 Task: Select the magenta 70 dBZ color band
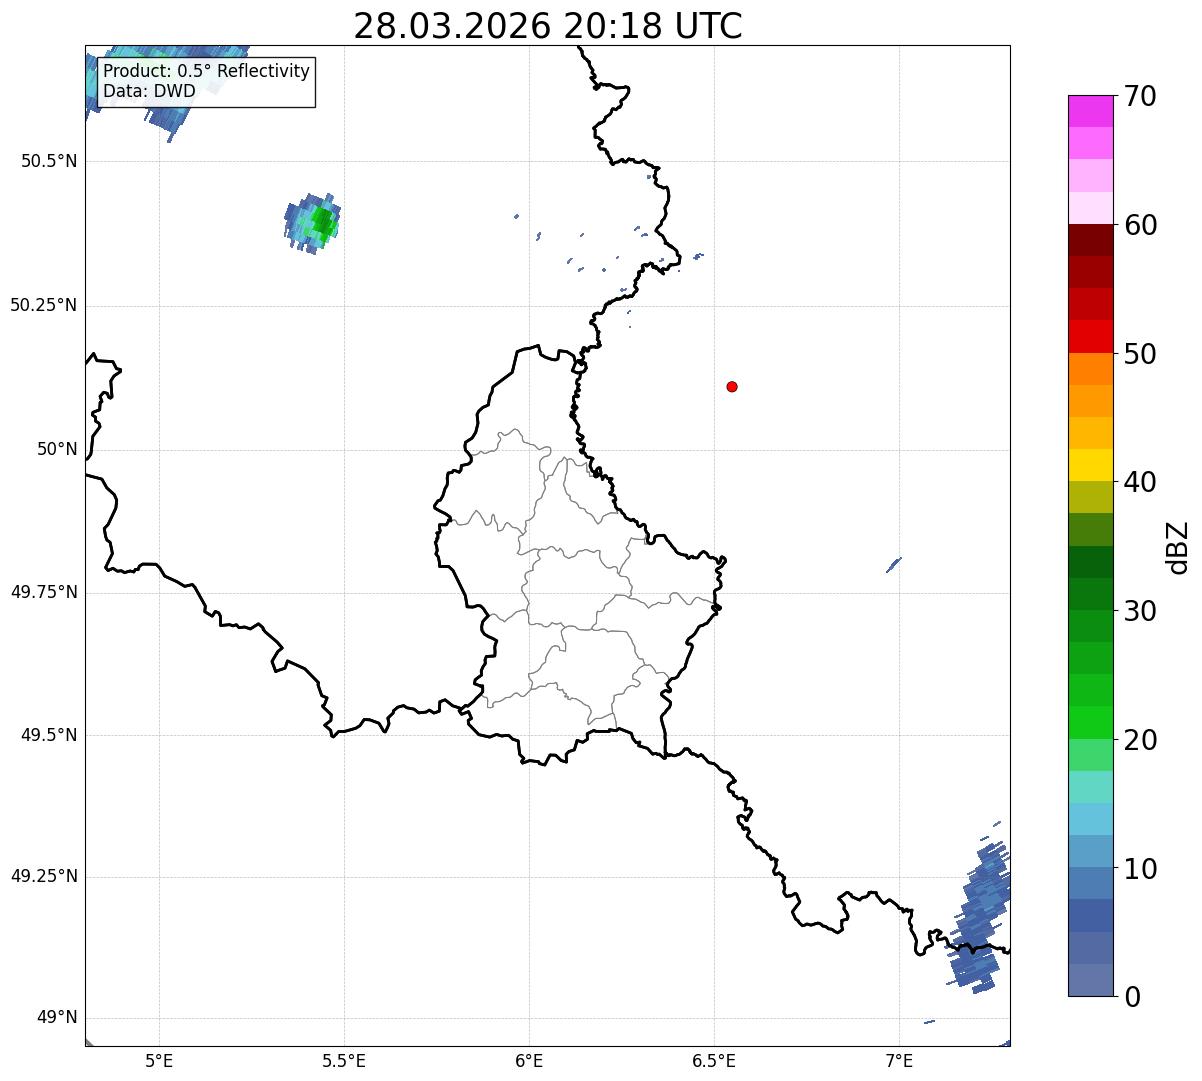pos(1090,111)
